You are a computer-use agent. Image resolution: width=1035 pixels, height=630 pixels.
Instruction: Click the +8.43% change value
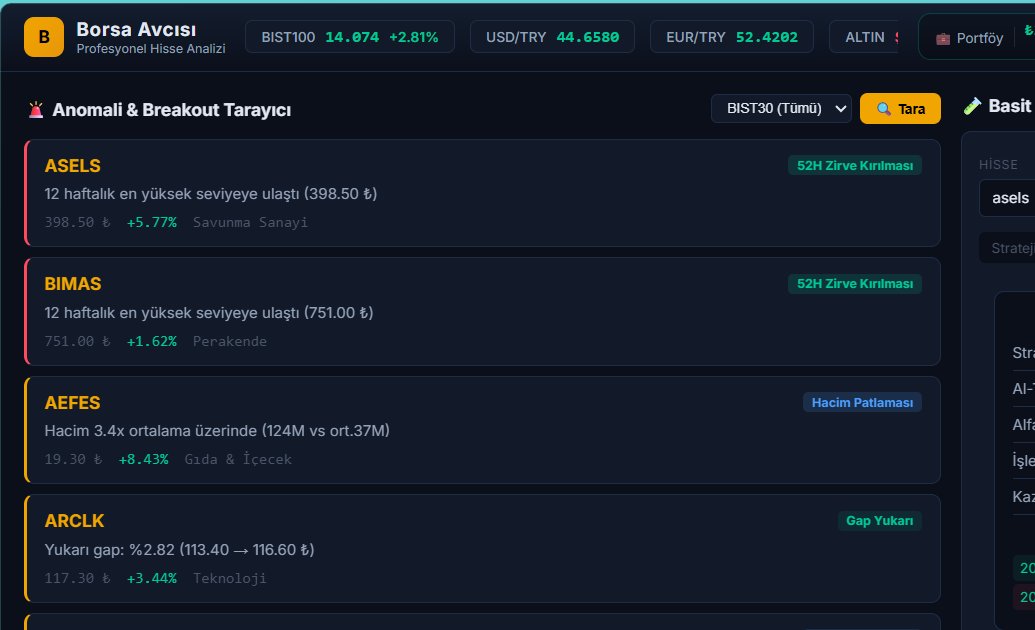(143, 460)
